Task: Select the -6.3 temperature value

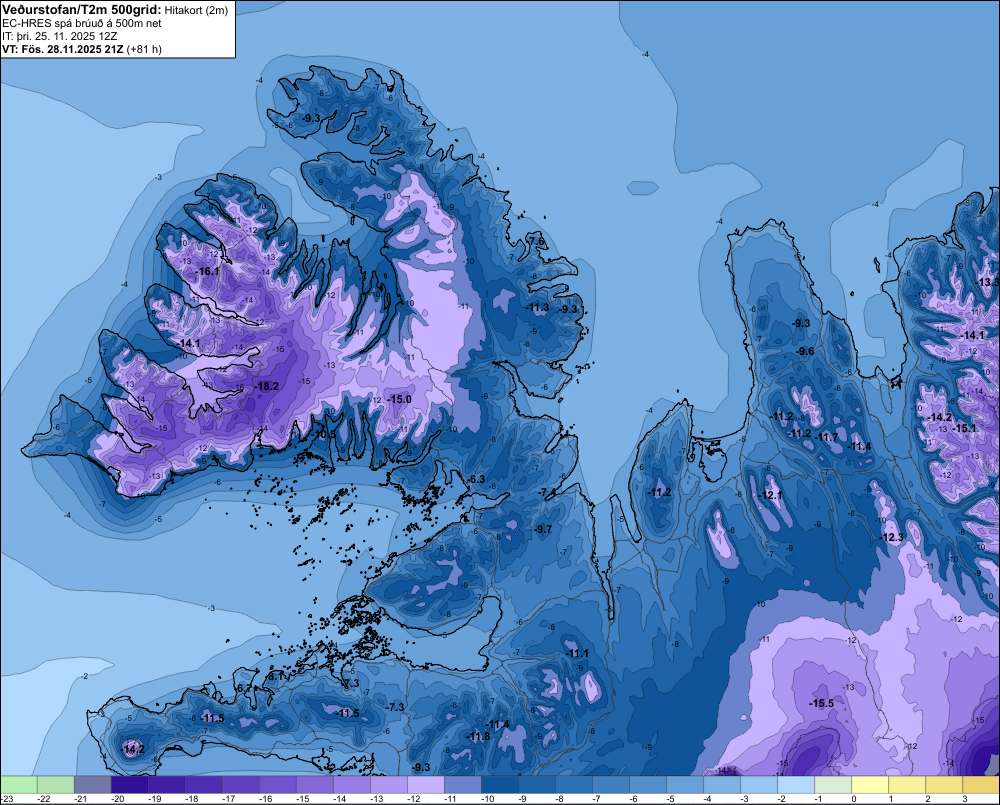Action: [476, 479]
